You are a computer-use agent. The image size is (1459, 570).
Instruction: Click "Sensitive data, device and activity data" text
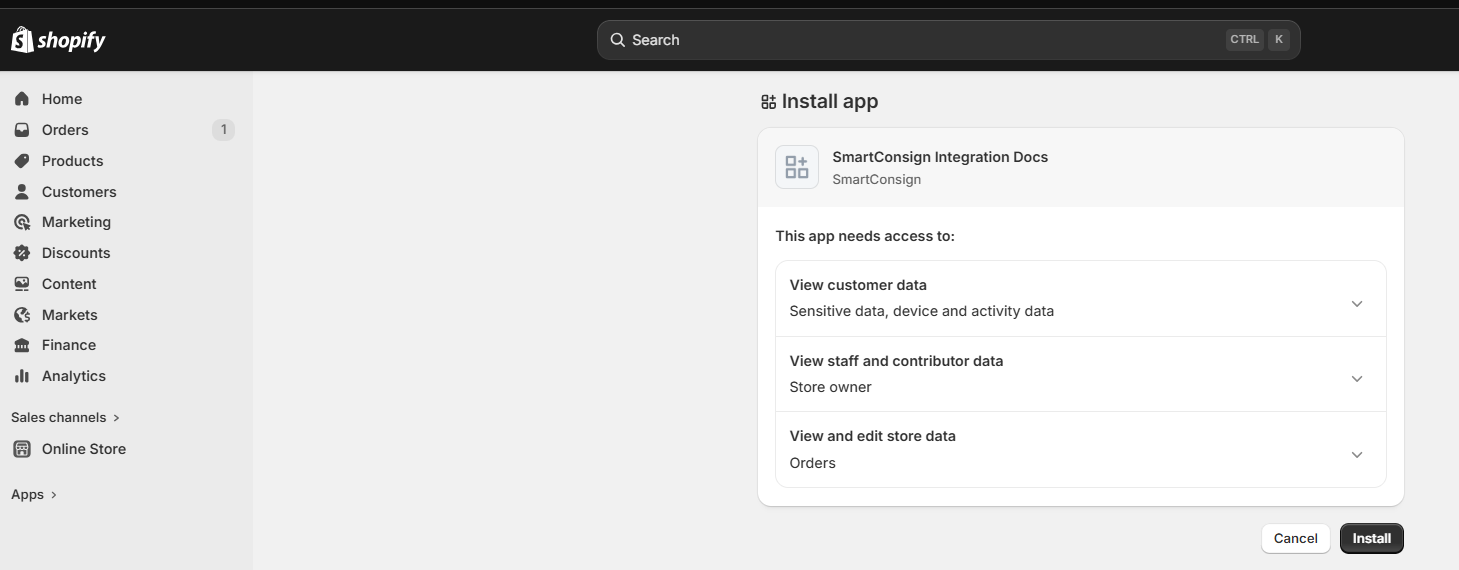(922, 311)
